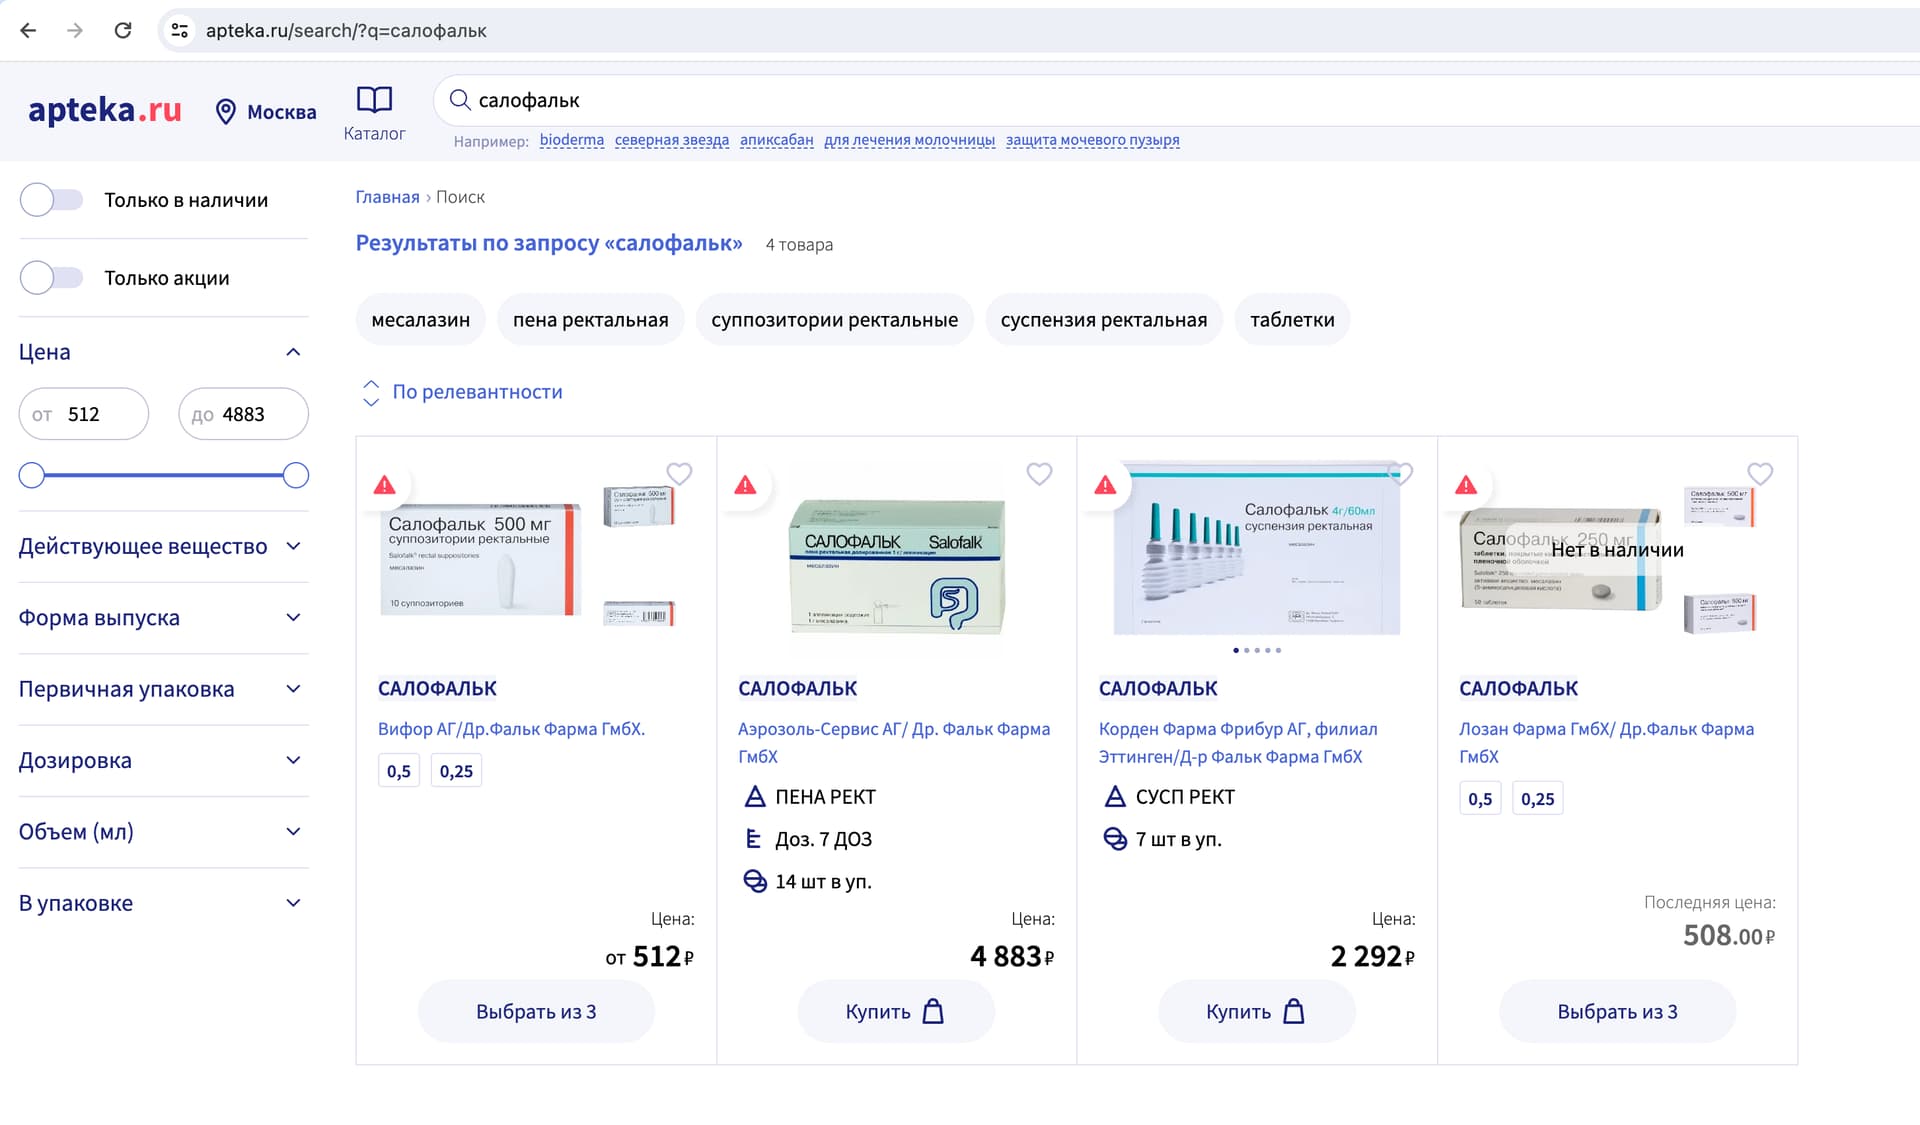The width and height of the screenshot is (1920, 1125).
Task: Click the maximum price slider handle
Action: coord(296,475)
